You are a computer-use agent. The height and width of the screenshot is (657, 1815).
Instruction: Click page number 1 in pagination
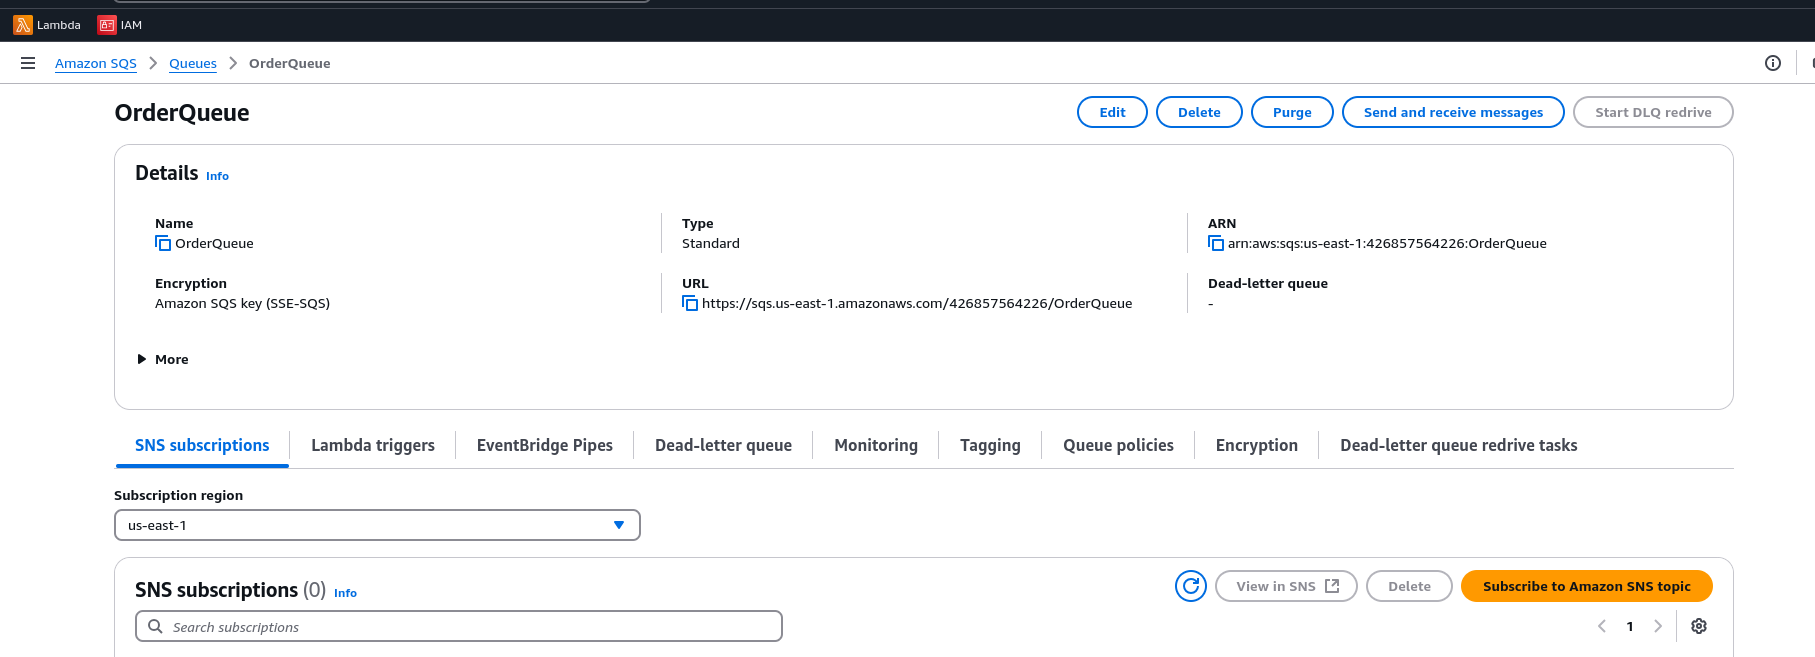pos(1630,626)
